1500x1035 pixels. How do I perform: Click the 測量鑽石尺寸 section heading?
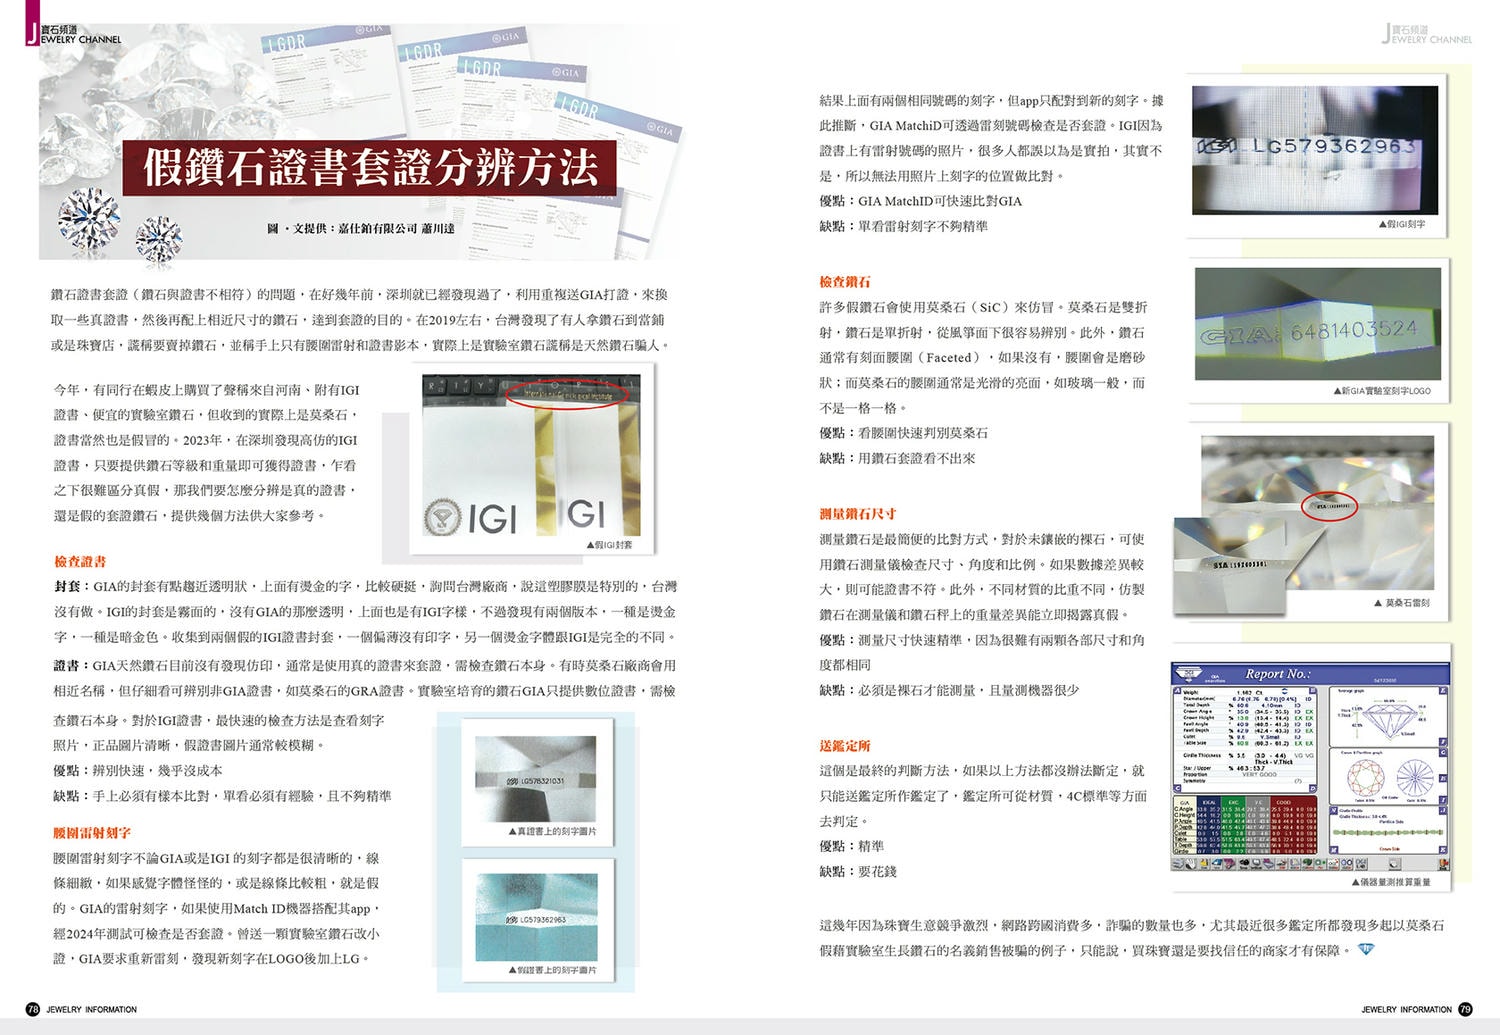(858, 514)
